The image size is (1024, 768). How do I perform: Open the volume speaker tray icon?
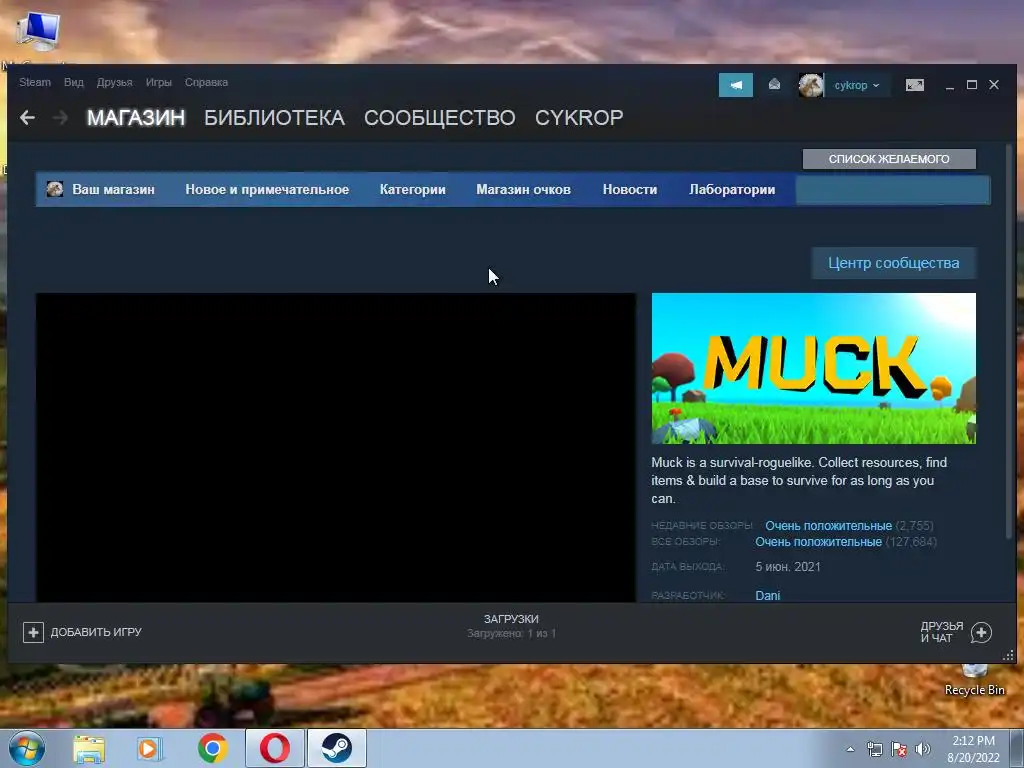(922, 749)
